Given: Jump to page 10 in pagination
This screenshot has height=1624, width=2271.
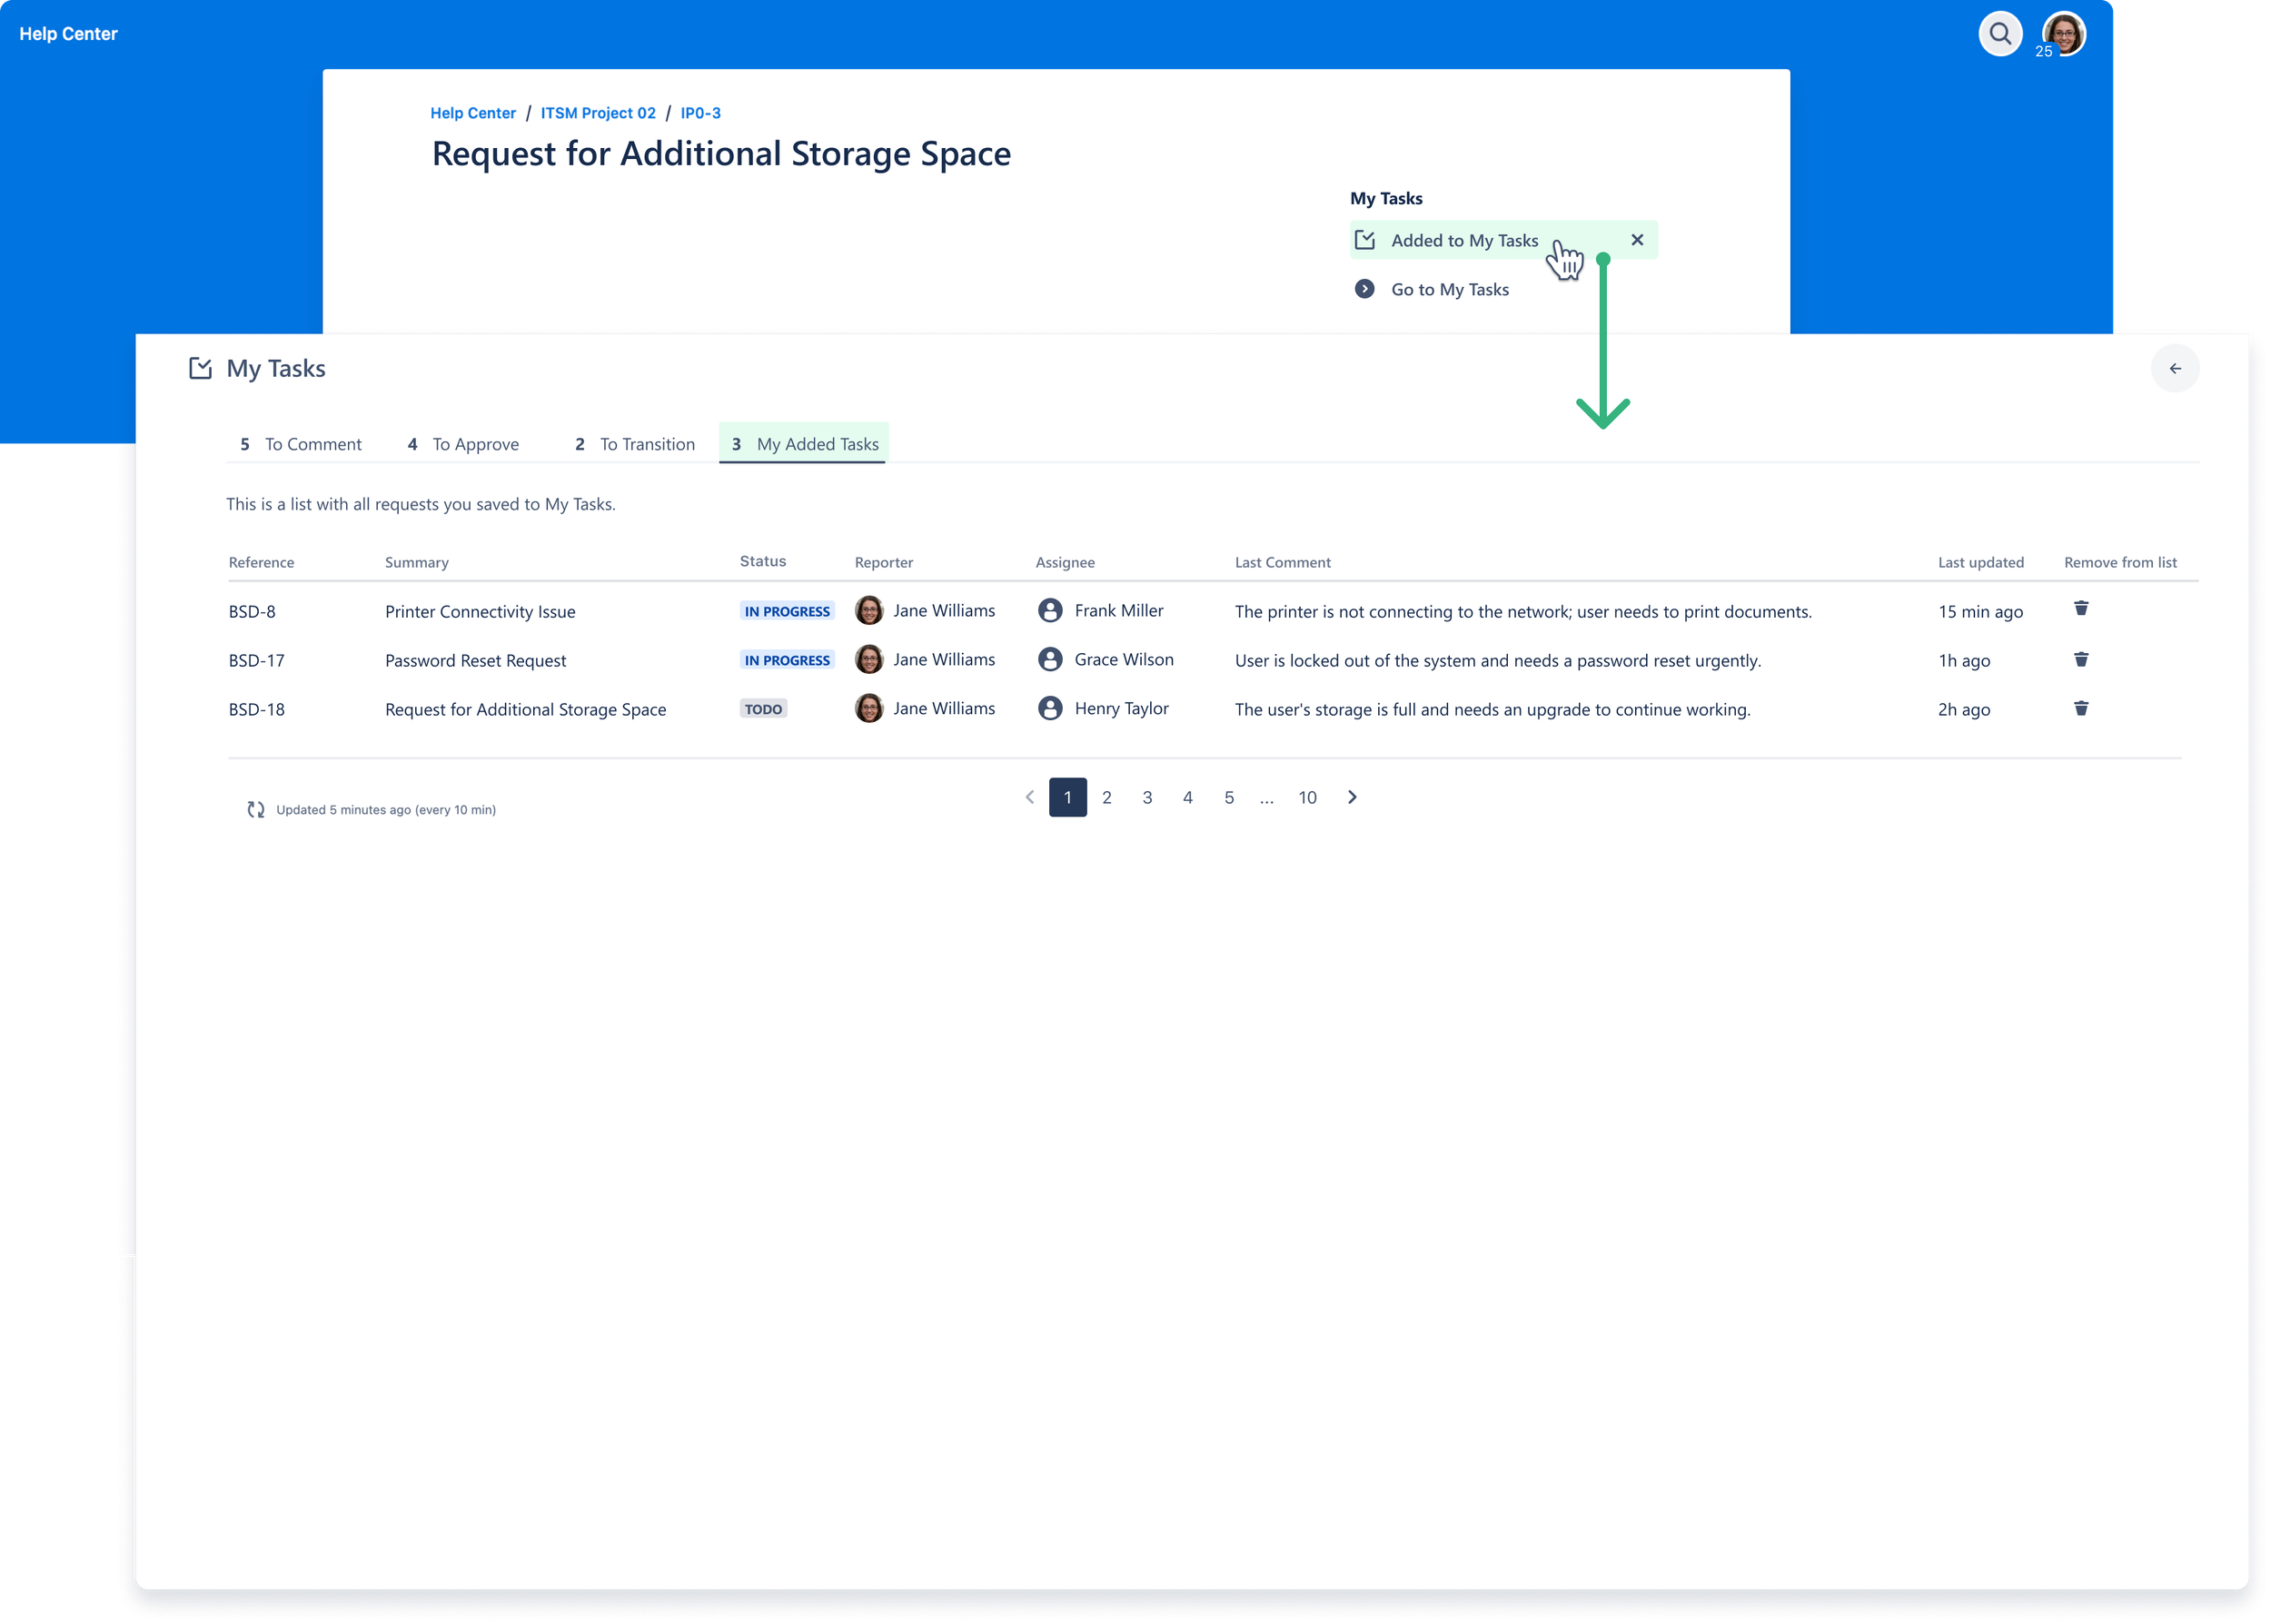Looking at the screenshot, I should click(x=1307, y=797).
